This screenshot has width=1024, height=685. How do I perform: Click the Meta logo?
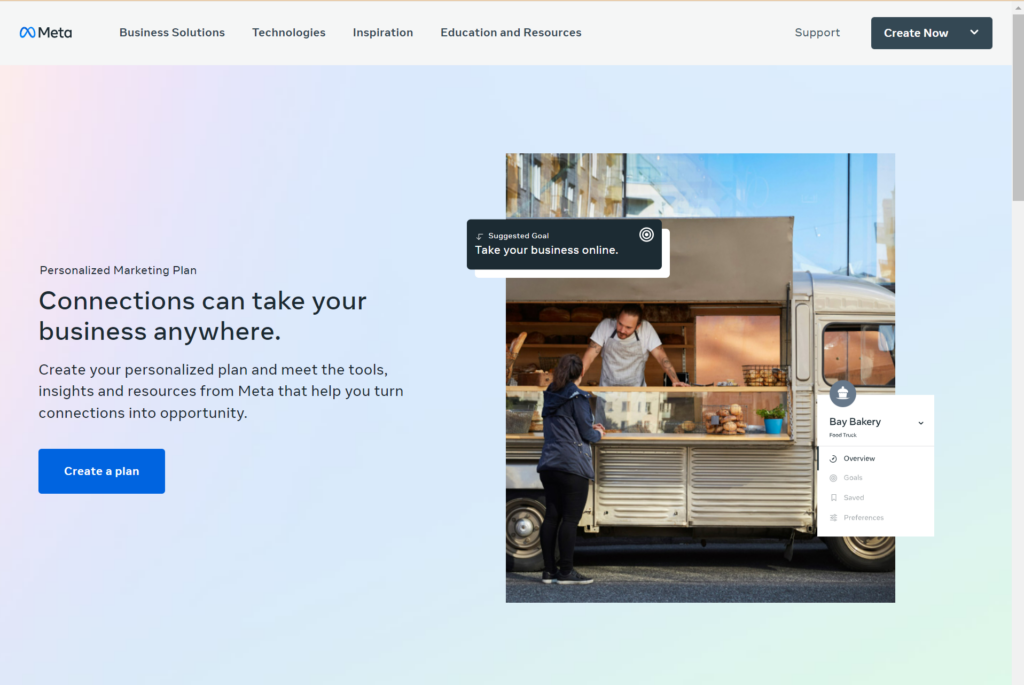click(45, 32)
